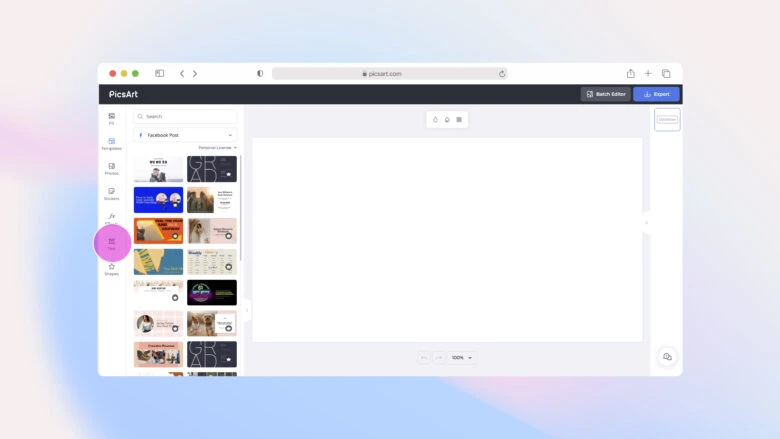Screen dimensions: 780x439
Task: Collapse the templates panel with the arrow handle
Action: [246, 310]
